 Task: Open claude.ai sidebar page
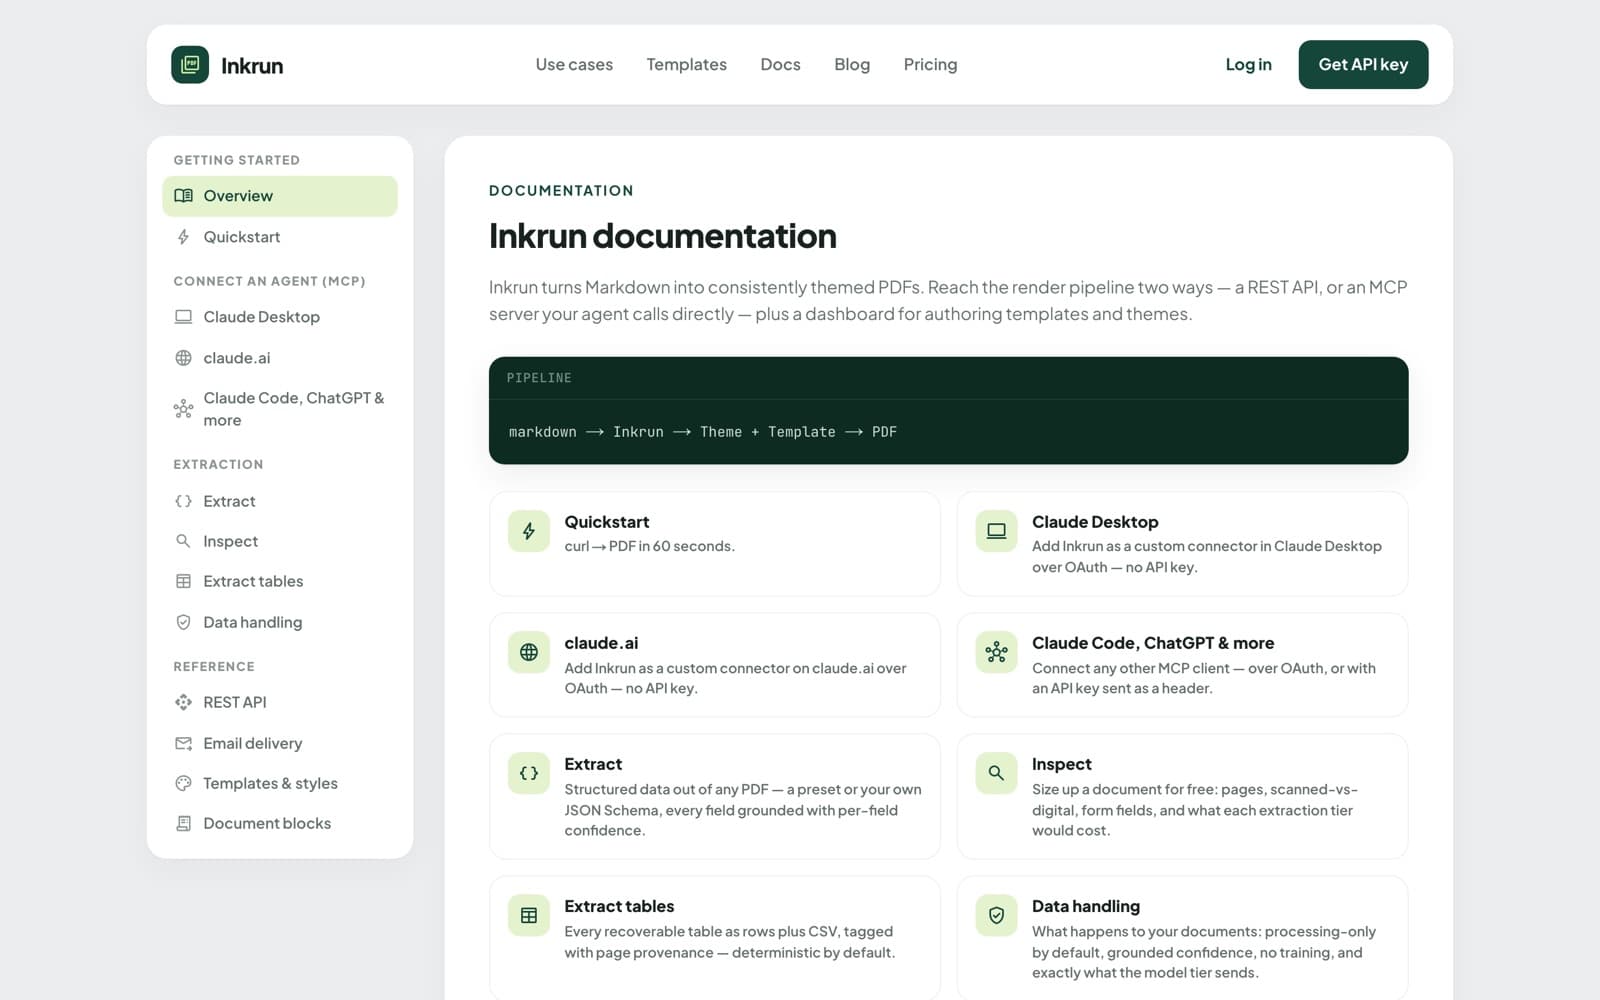pyautogui.click(x=280, y=358)
